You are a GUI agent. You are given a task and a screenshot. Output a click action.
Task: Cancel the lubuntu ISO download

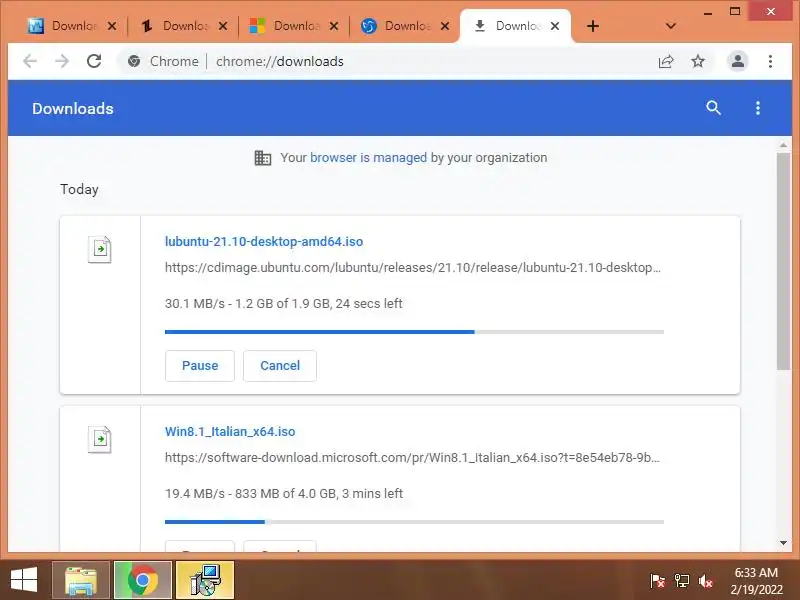tap(280, 366)
